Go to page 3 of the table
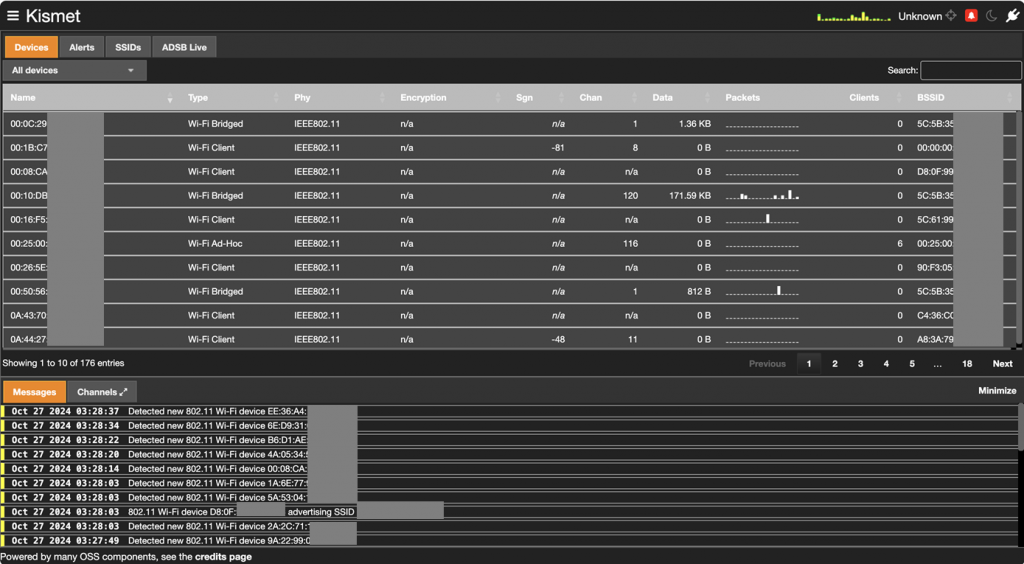The width and height of the screenshot is (1024, 564). [860, 364]
